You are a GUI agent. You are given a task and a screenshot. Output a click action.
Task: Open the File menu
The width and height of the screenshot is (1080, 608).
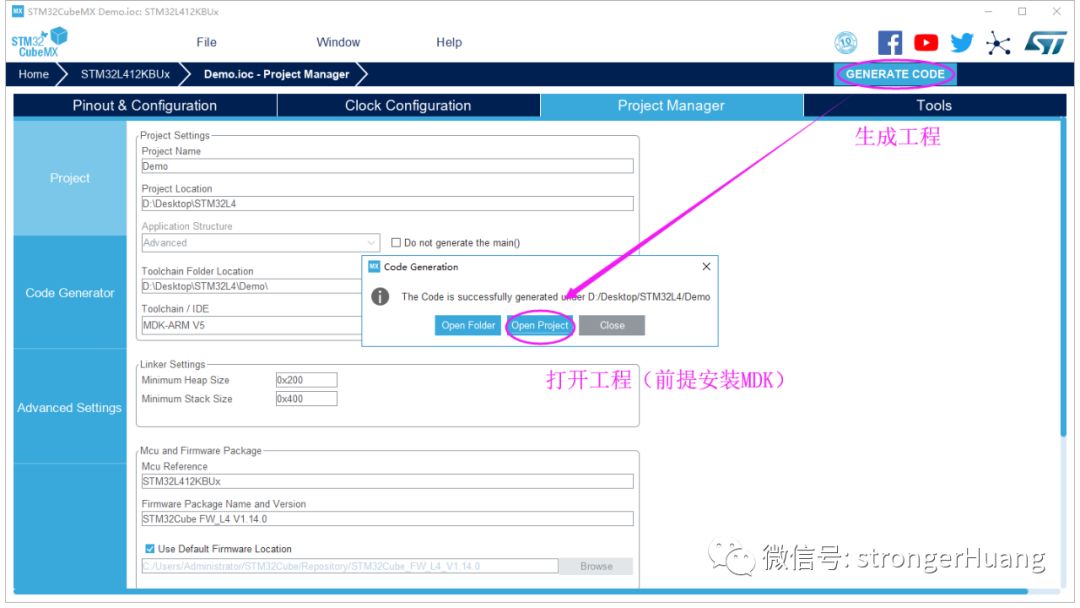click(x=206, y=42)
